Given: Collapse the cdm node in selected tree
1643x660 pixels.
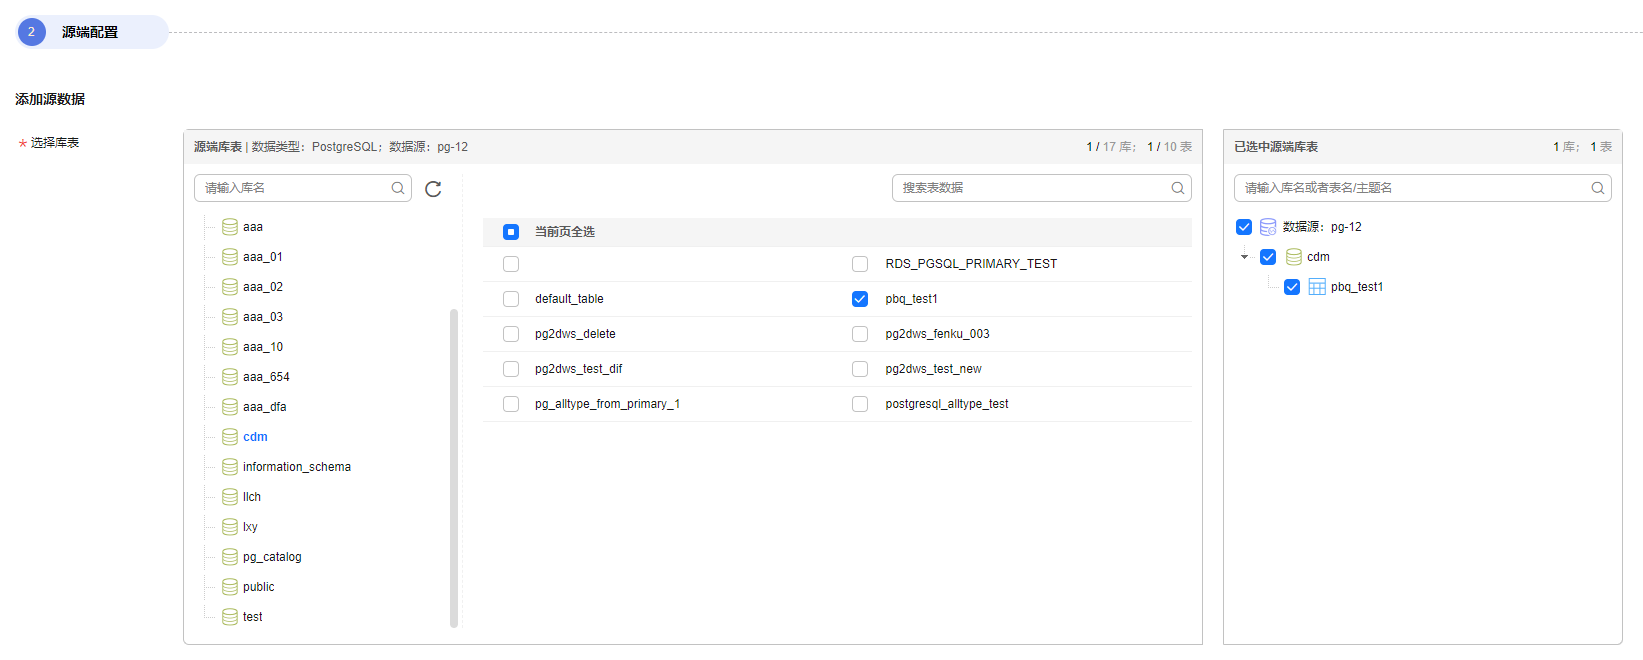Looking at the screenshot, I should coord(1245,257).
